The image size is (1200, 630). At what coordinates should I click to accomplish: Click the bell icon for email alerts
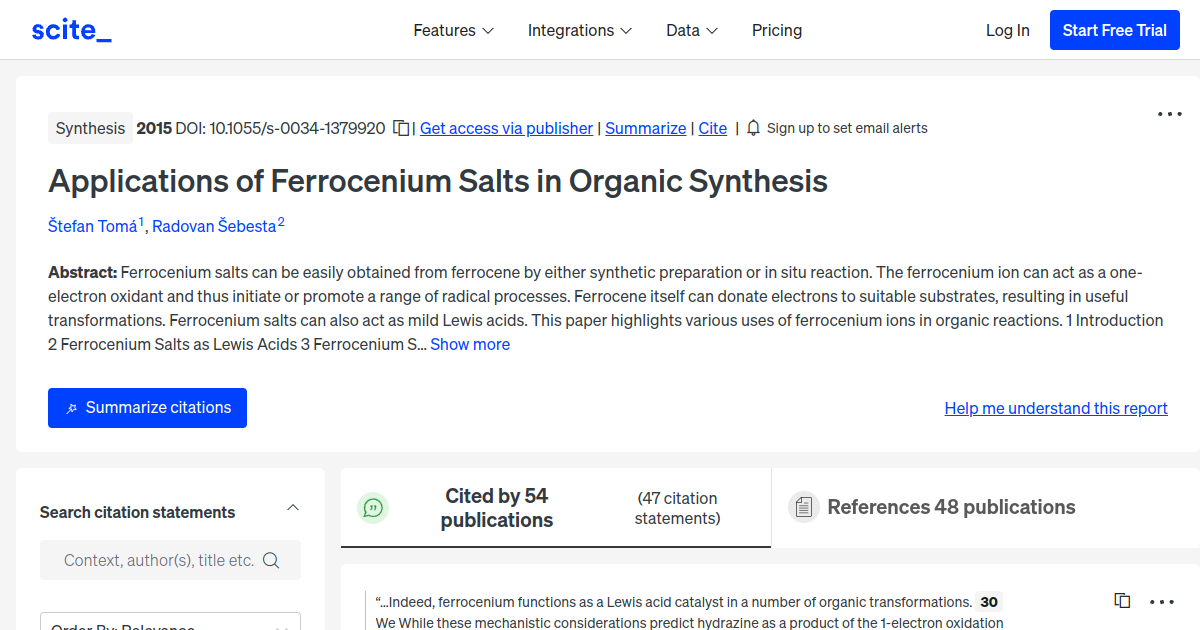pyautogui.click(x=754, y=128)
